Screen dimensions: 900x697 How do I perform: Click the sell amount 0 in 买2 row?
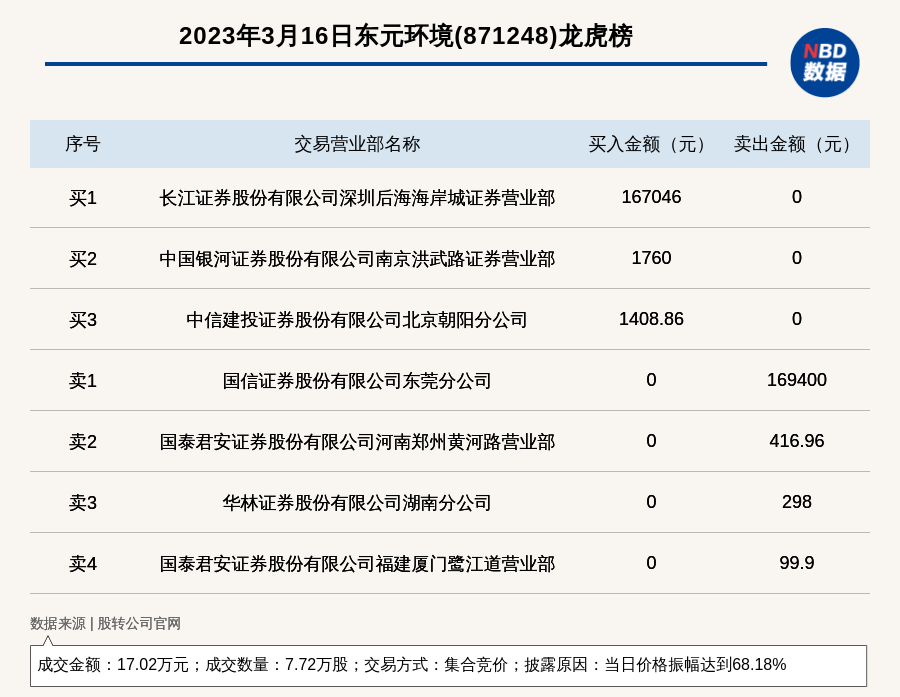click(796, 258)
